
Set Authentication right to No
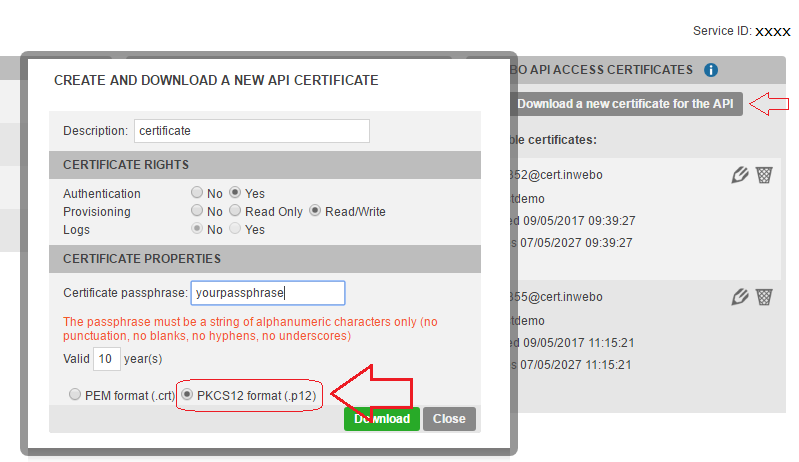197,194
